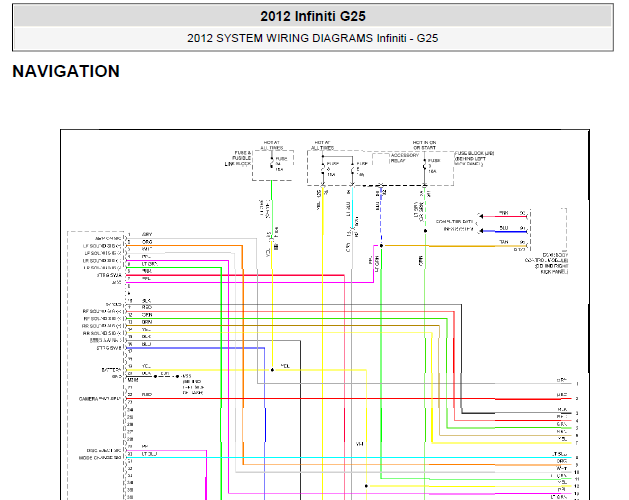Click the body control module description text

[546, 263]
